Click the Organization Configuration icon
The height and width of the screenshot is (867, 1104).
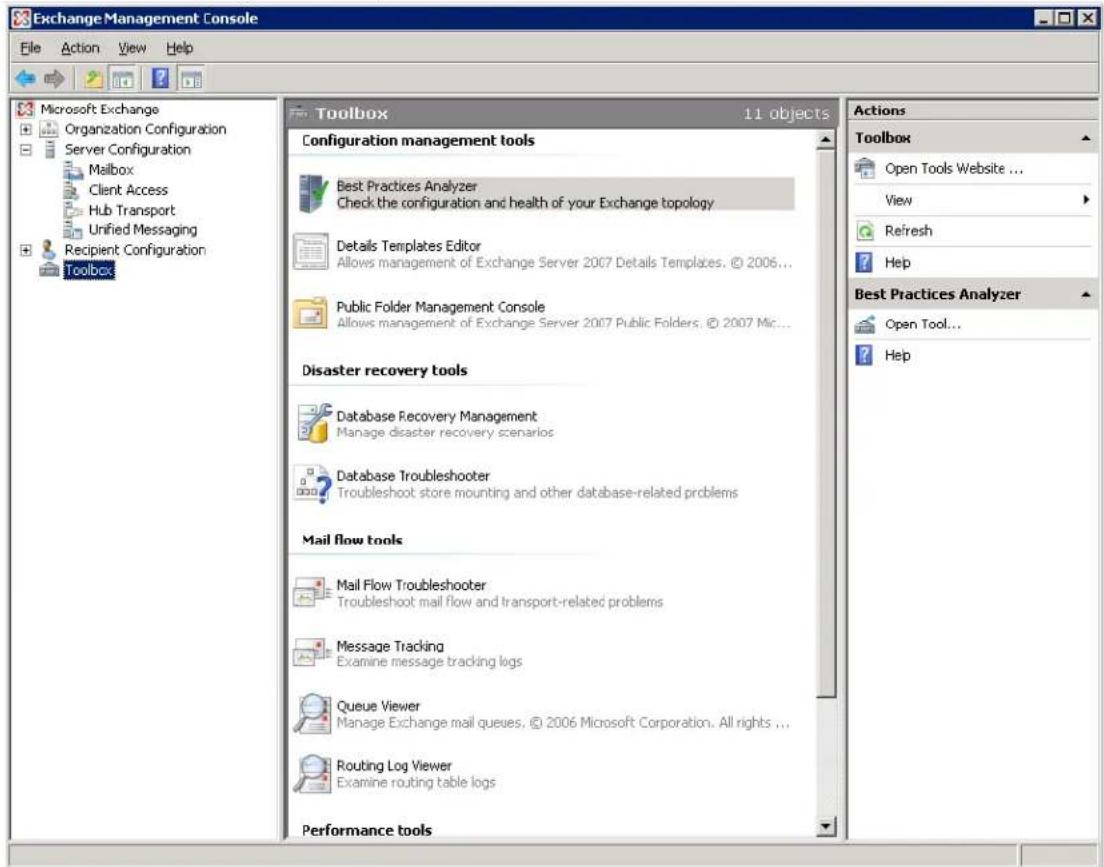point(49,129)
